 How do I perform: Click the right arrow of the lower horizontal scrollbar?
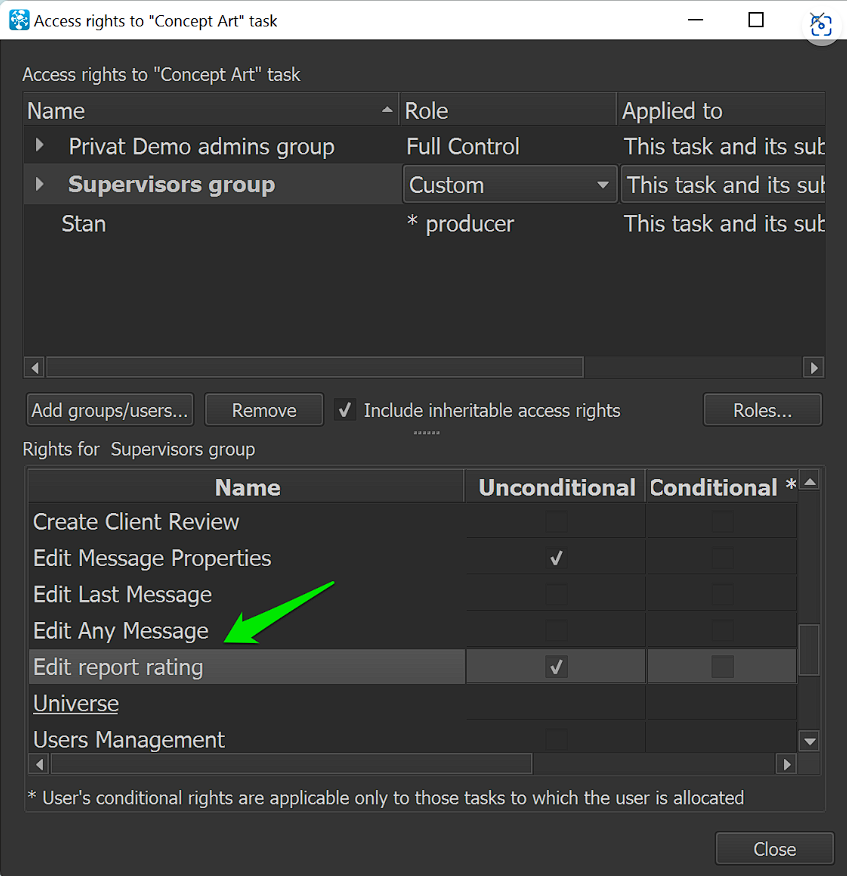pyautogui.click(x=787, y=764)
